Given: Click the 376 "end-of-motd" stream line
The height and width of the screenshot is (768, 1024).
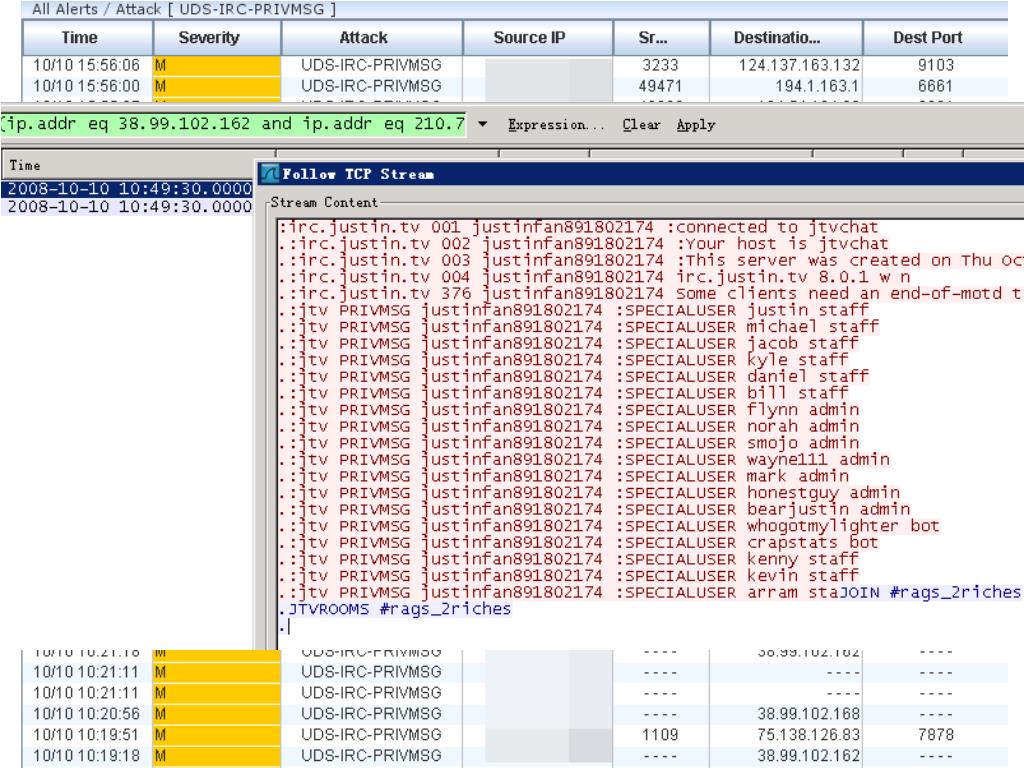Looking at the screenshot, I should tap(651, 294).
